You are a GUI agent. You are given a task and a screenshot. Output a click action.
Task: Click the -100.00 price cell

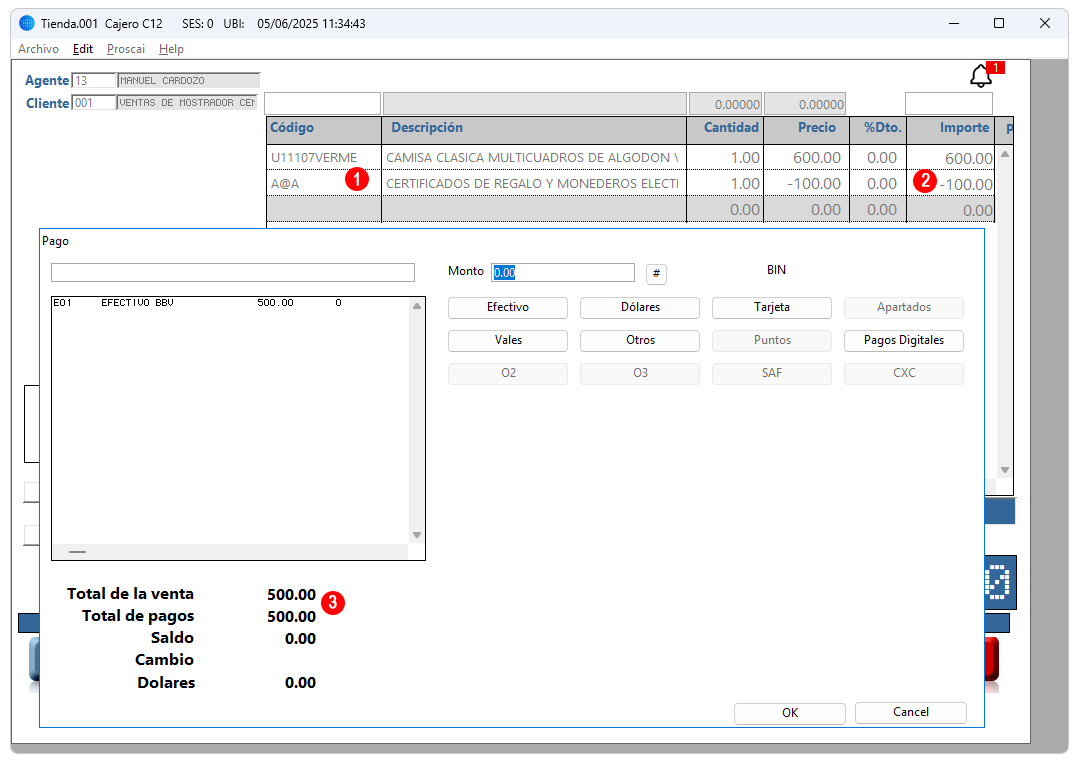[807, 184]
